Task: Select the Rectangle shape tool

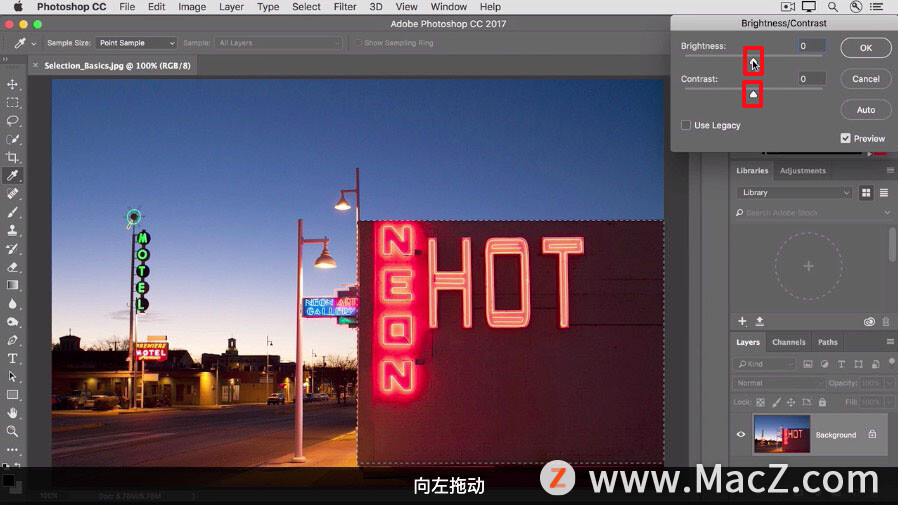Action: 12,394
